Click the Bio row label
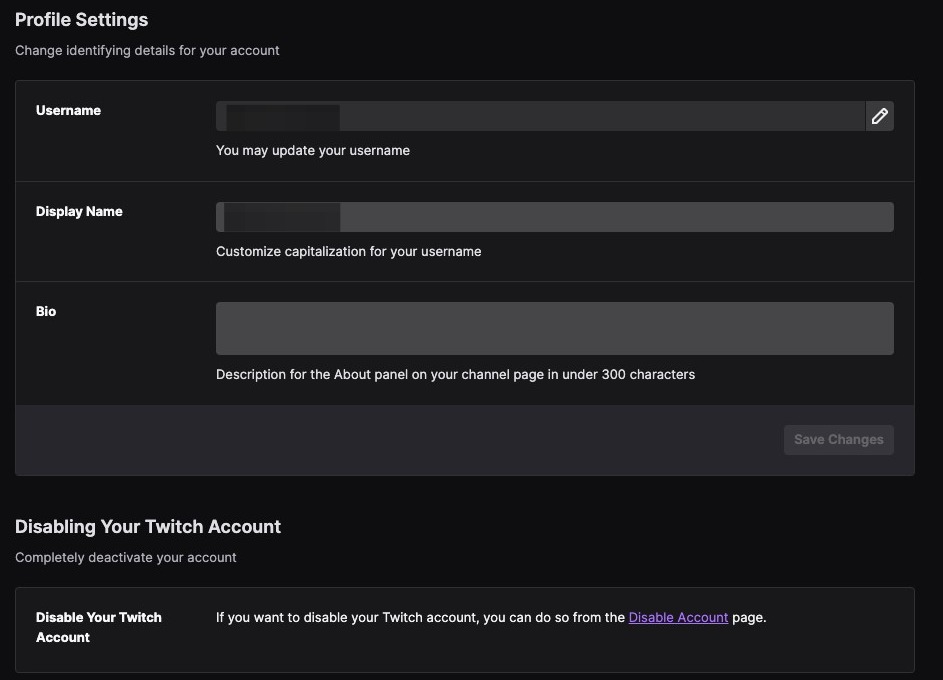943x680 pixels. coord(46,312)
